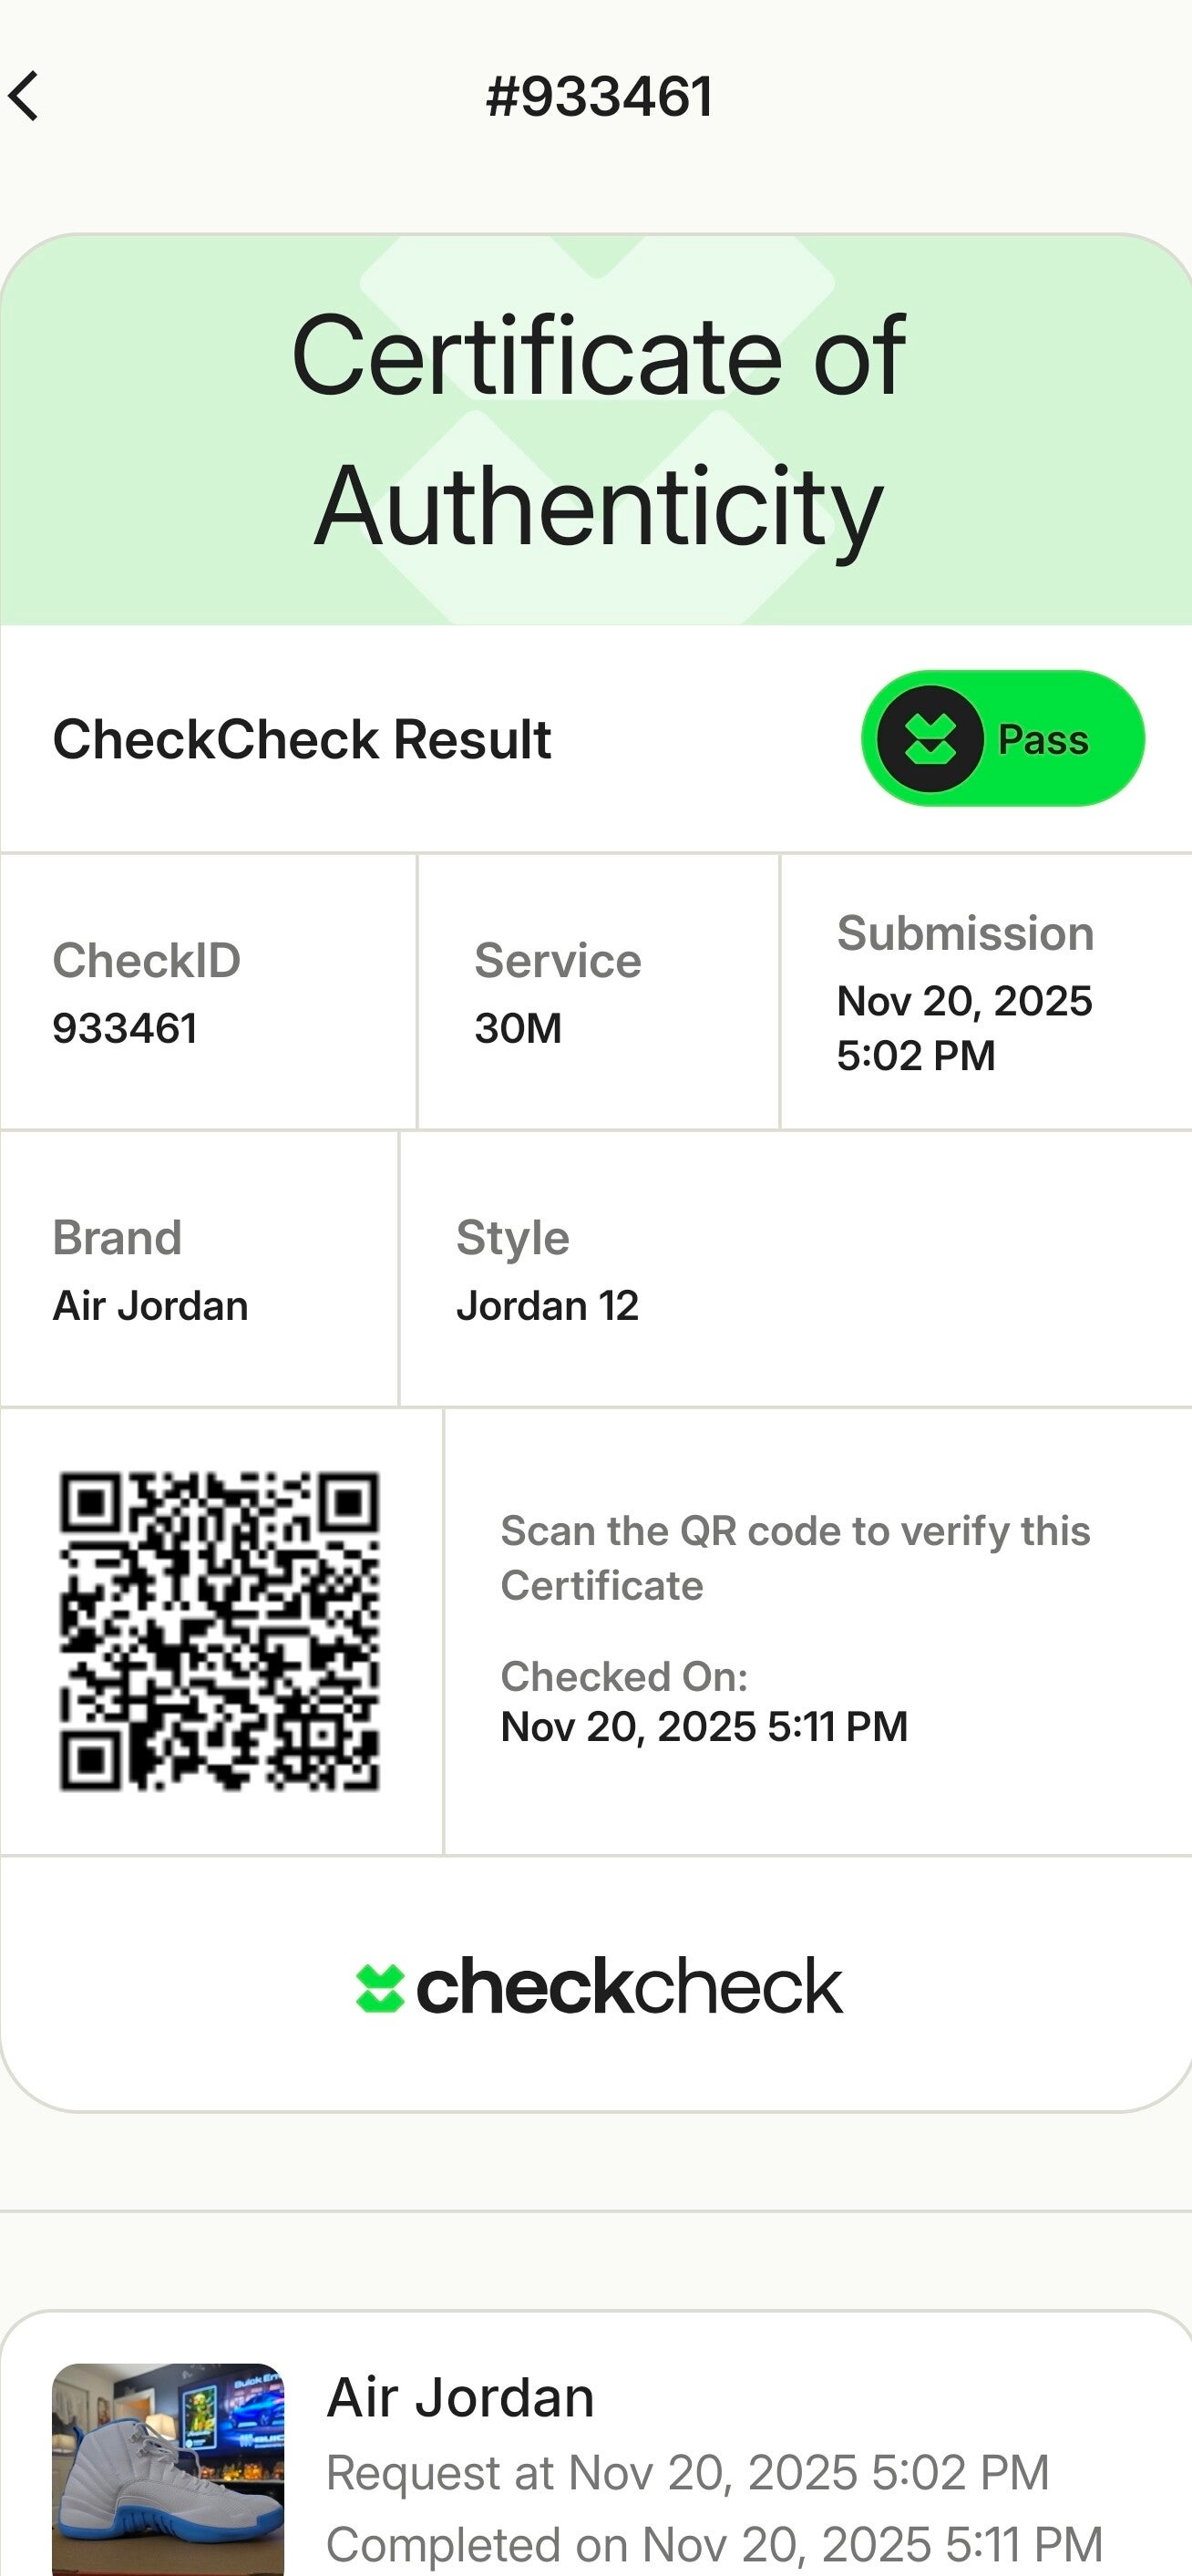The height and width of the screenshot is (2576, 1192).
Task: Tap the Scan the QR code instruction text
Action: [795, 1558]
